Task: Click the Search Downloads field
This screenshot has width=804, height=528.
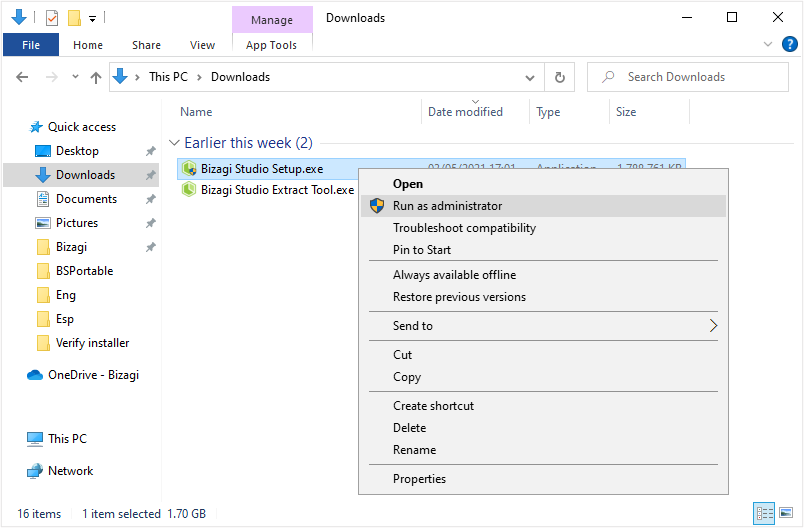Action: tap(688, 77)
